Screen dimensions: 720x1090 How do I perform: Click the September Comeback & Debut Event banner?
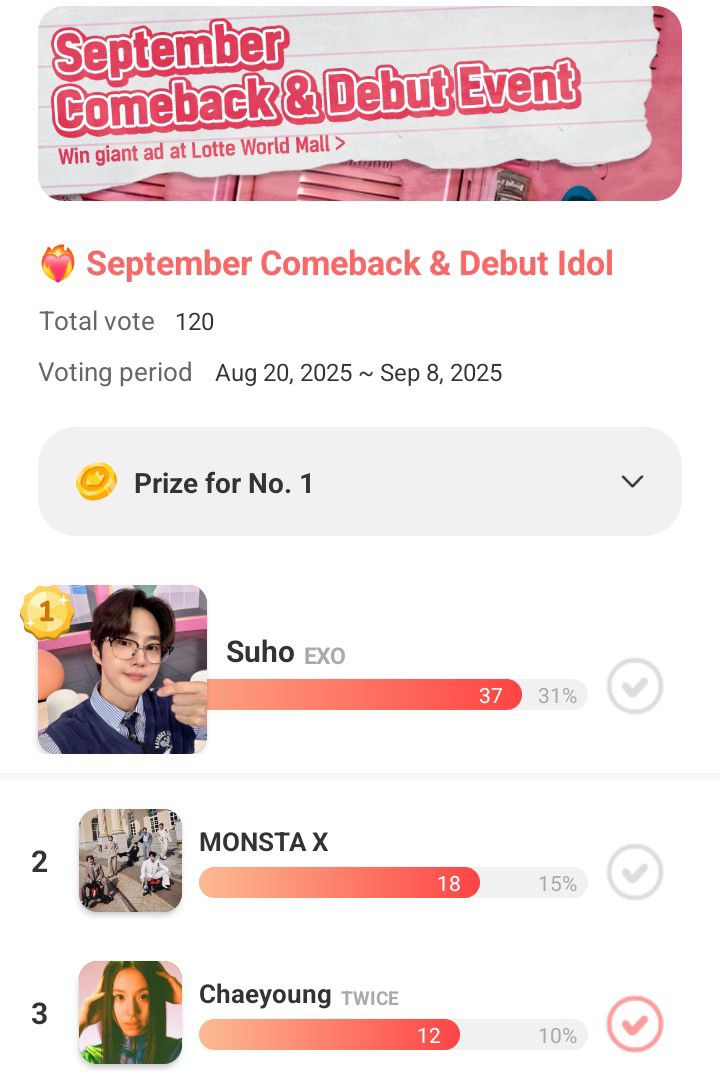coord(360,104)
